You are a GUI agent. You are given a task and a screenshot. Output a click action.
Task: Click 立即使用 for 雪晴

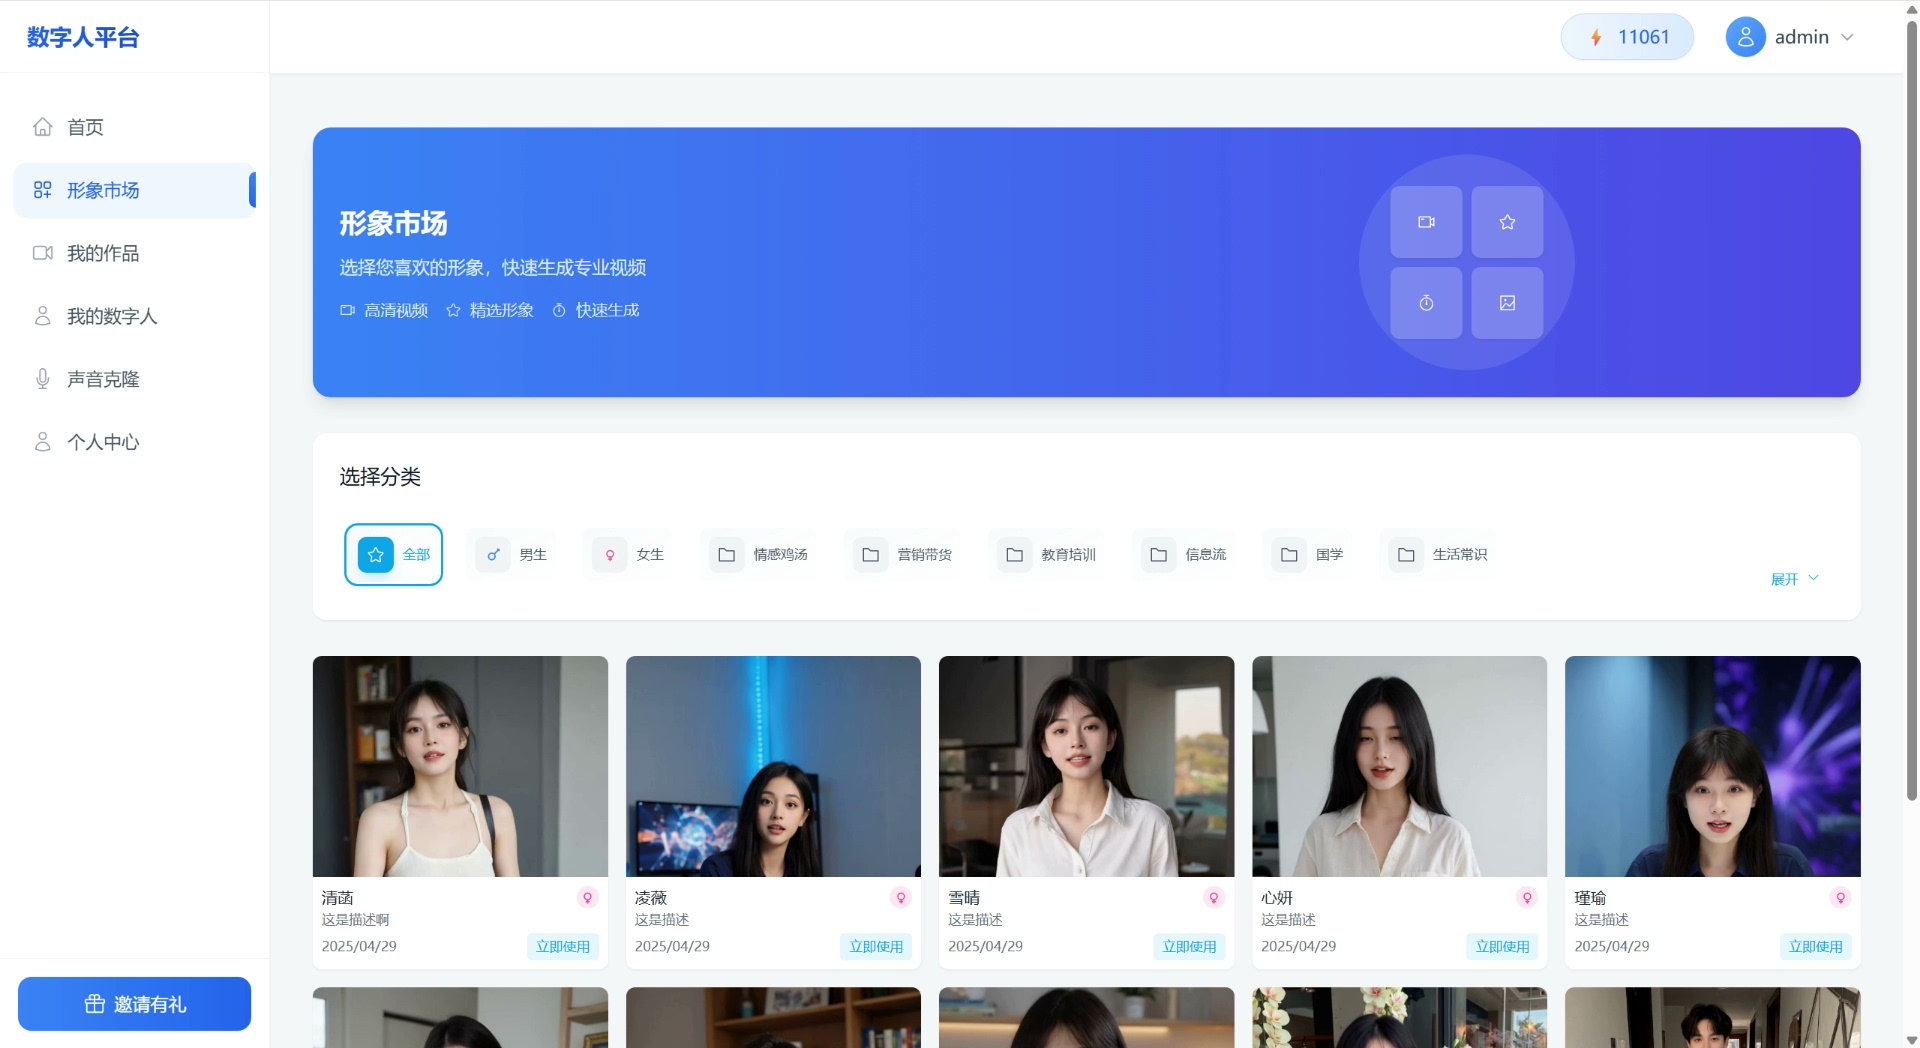point(1189,947)
